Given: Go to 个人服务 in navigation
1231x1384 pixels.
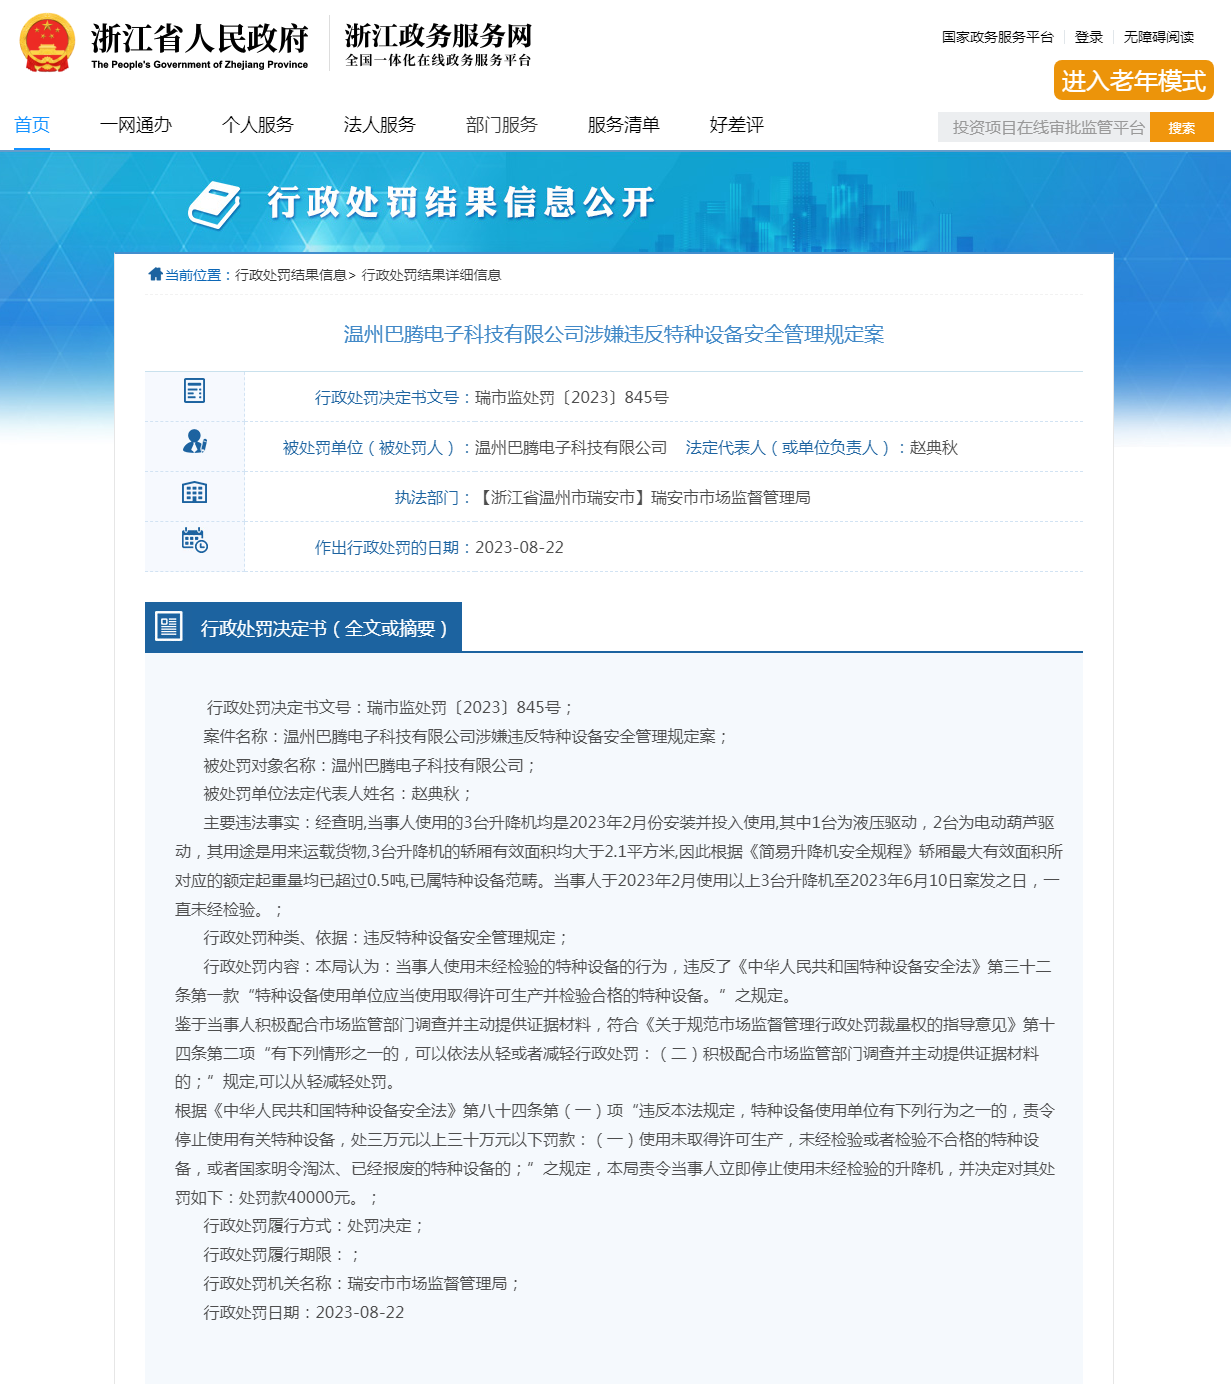Looking at the screenshot, I should 258,125.
